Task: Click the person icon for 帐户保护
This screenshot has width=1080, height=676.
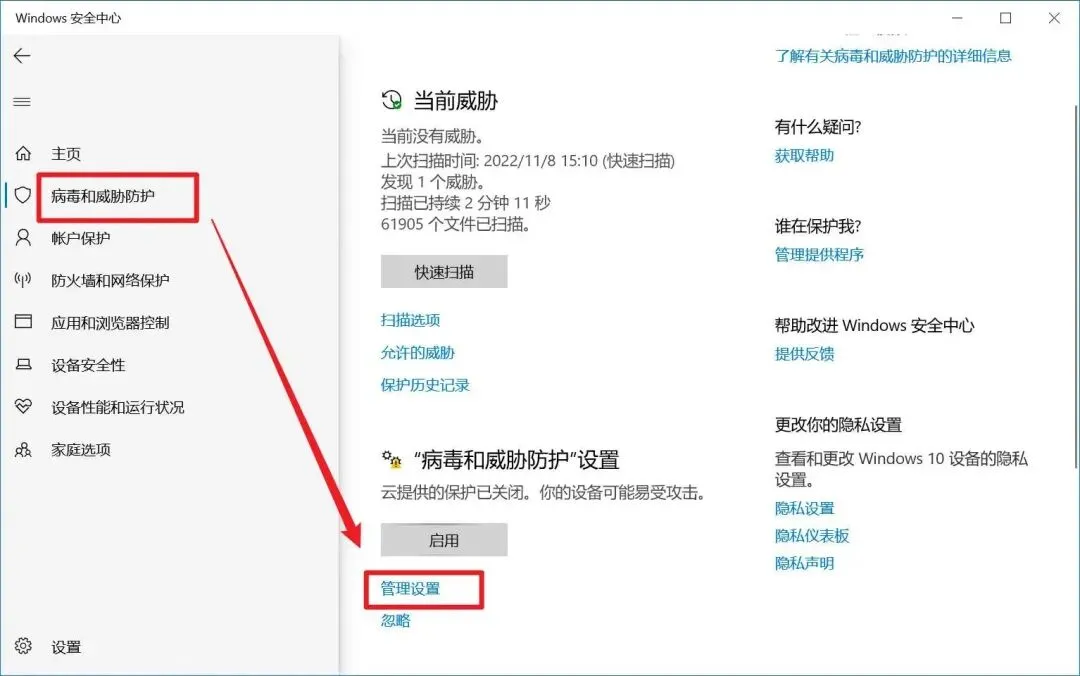Action: (23, 238)
